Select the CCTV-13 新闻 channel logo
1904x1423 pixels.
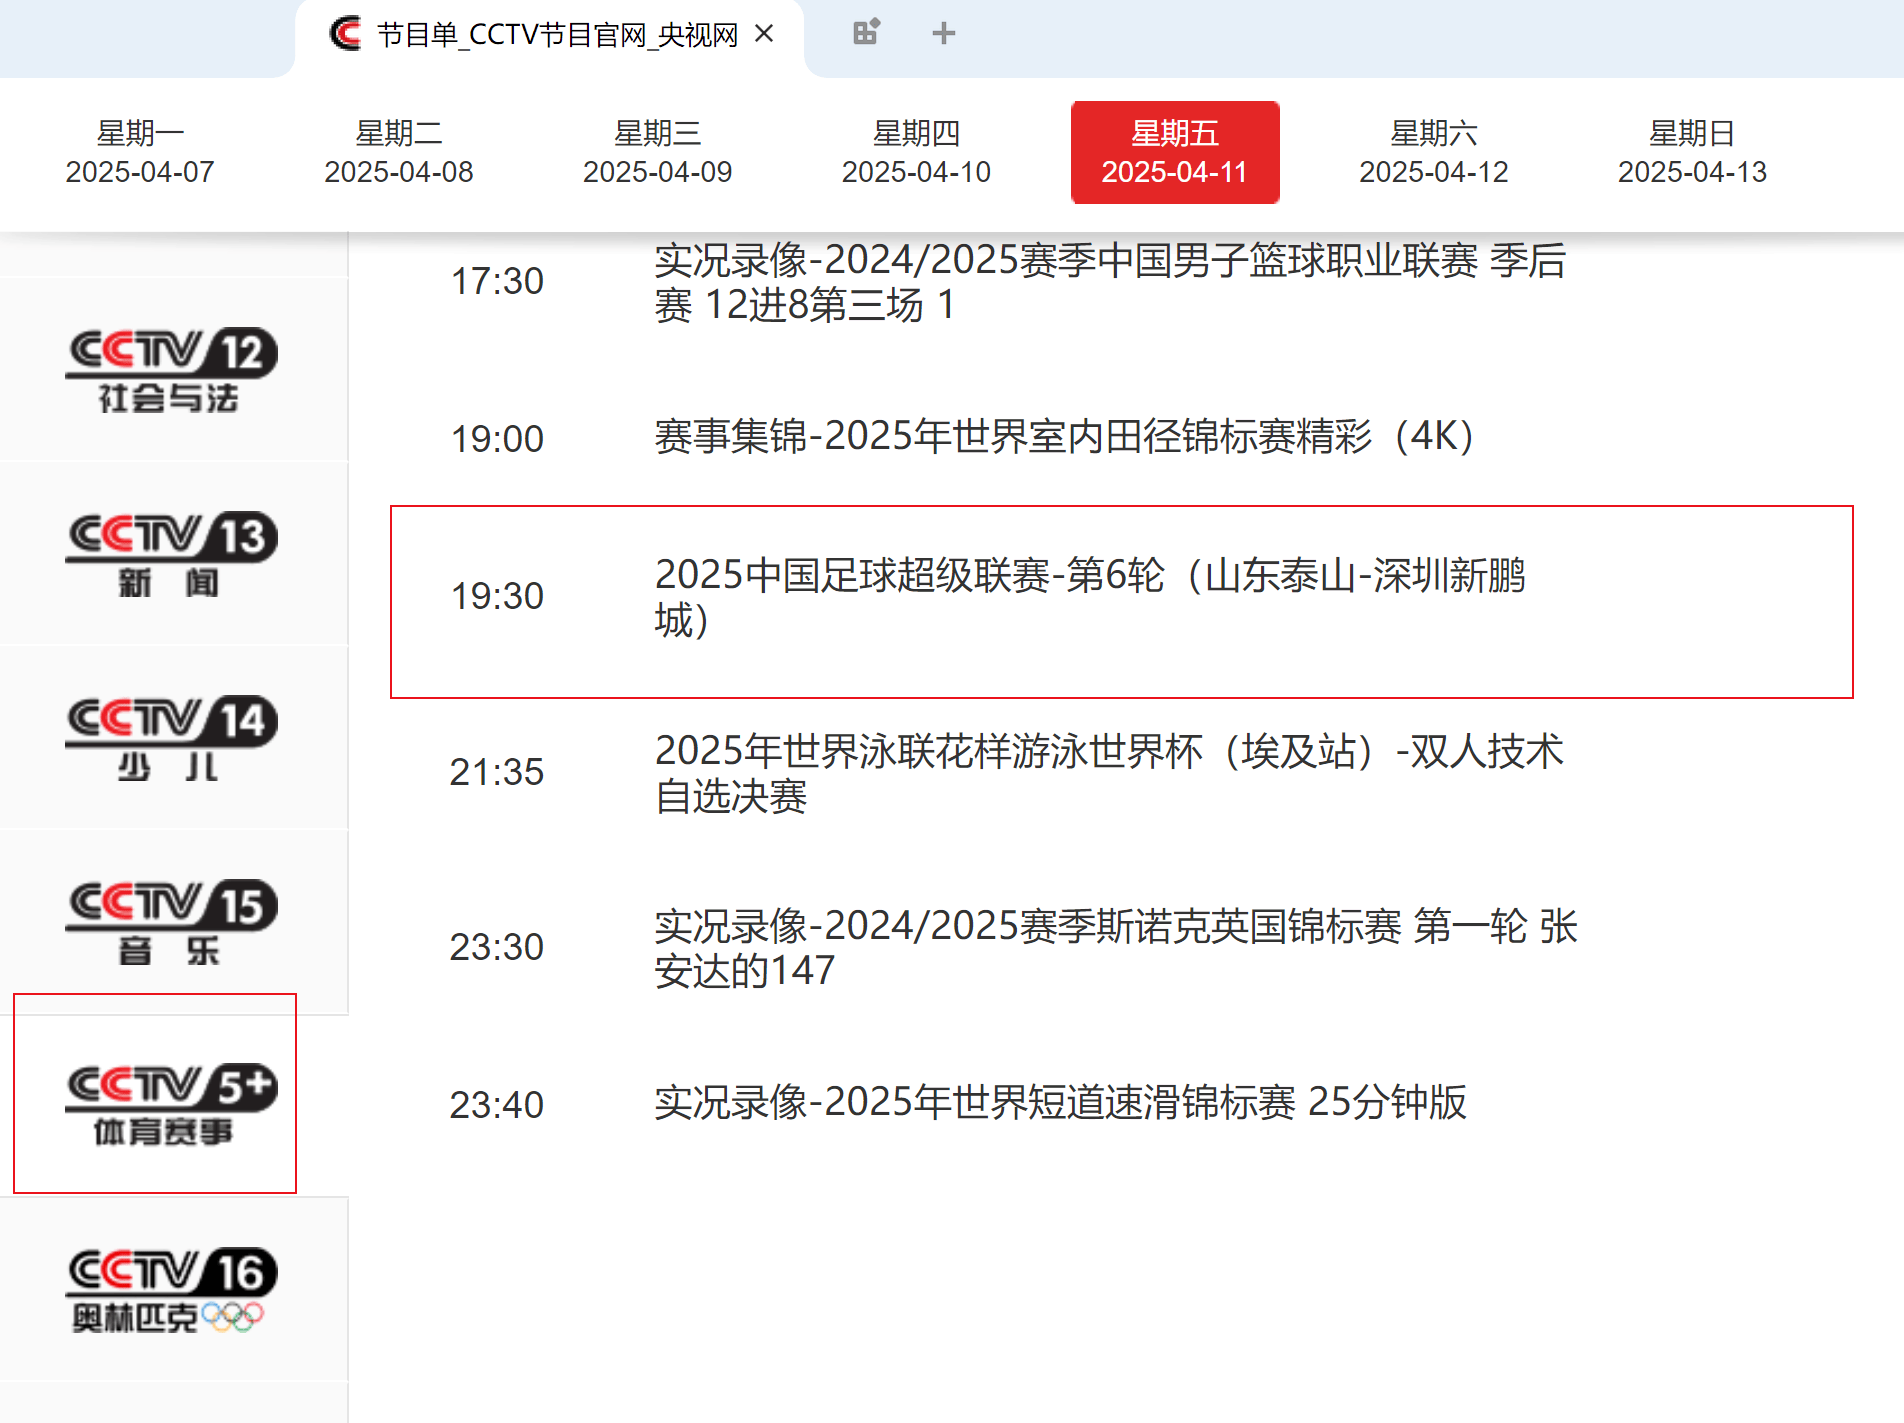click(x=171, y=554)
